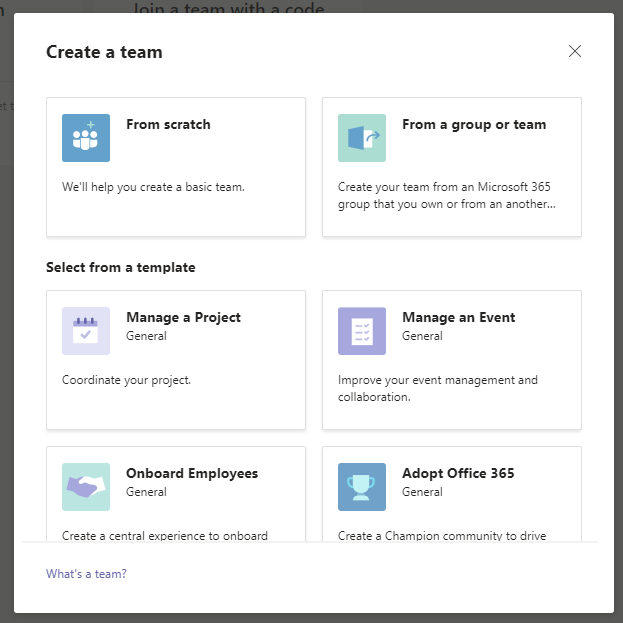Viewport: 623px width, 623px height.
Task: Click the Adopt Office 365 trophy icon
Action: (x=362, y=487)
